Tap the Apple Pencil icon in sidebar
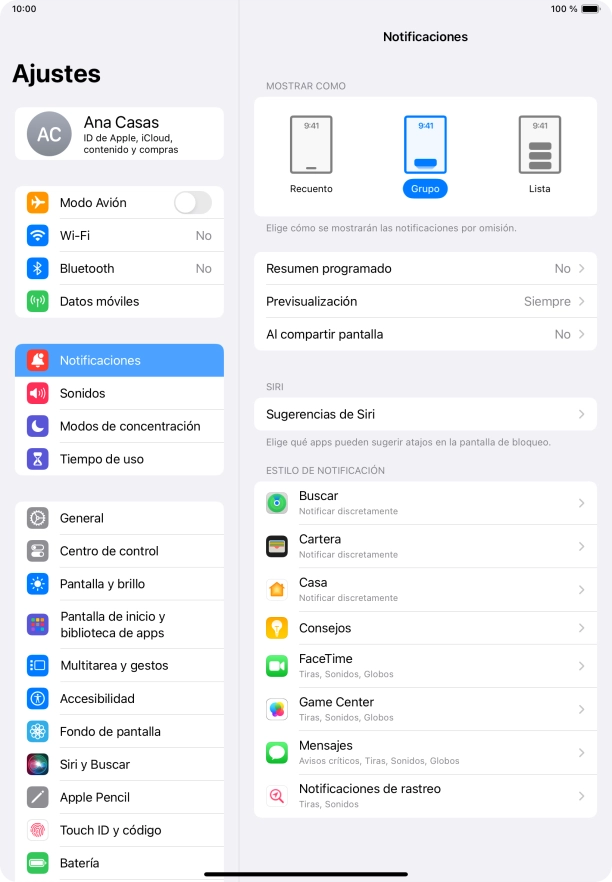This screenshot has height=882, width=612. click(38, 797)
